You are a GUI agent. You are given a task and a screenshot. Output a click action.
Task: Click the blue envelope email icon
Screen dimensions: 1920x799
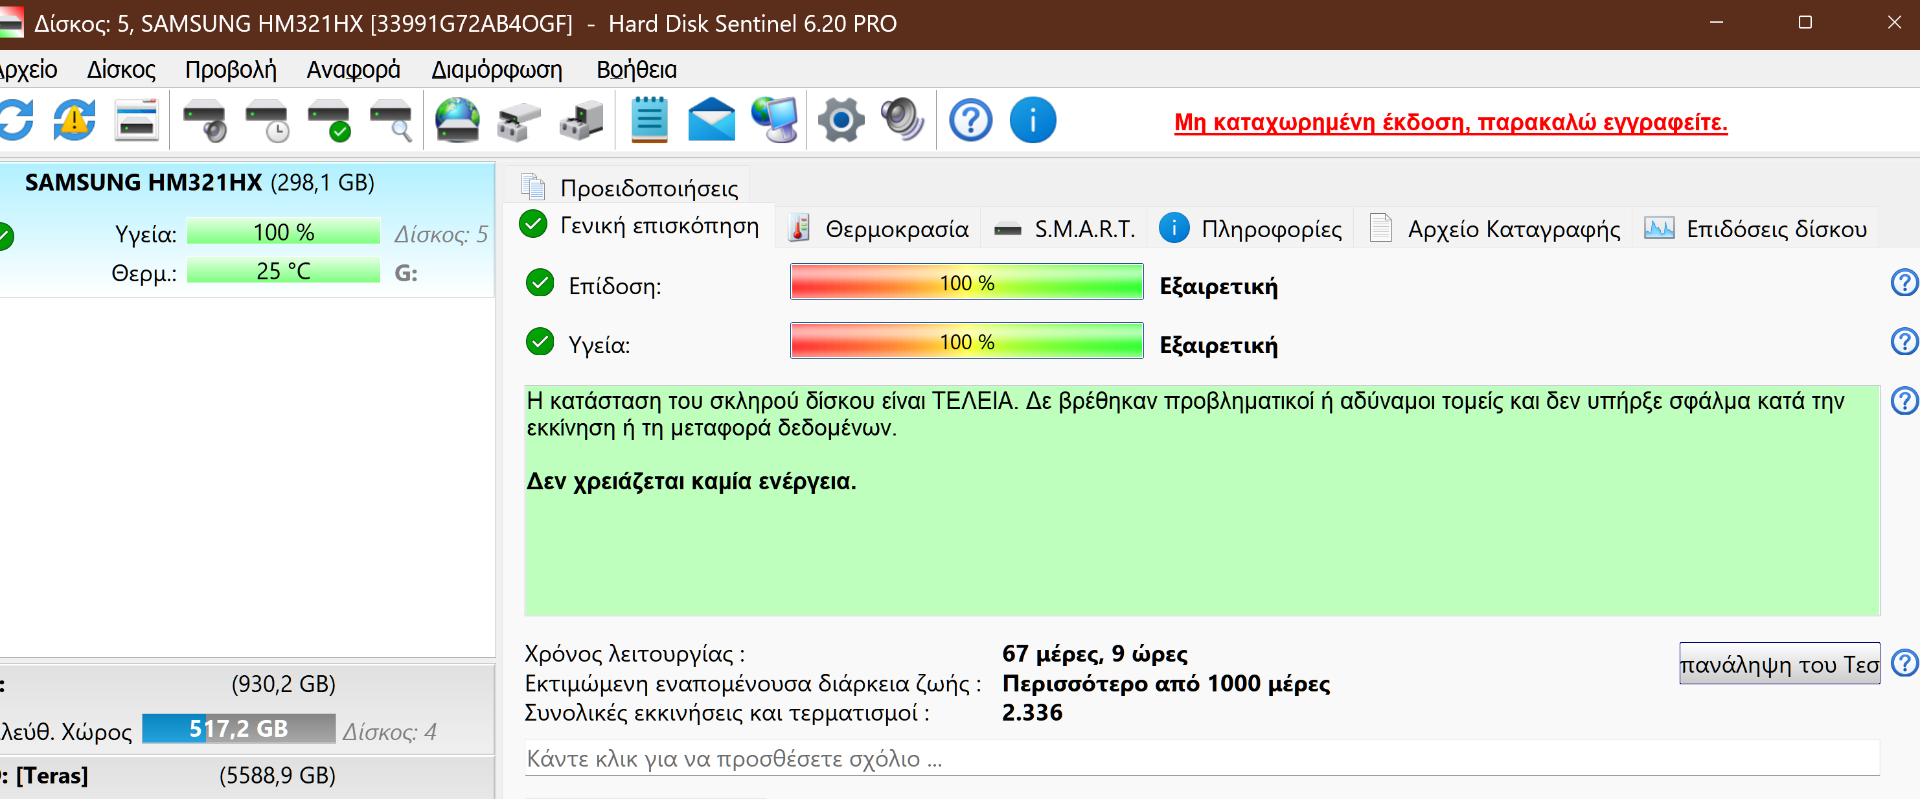[x=711, y=120]
